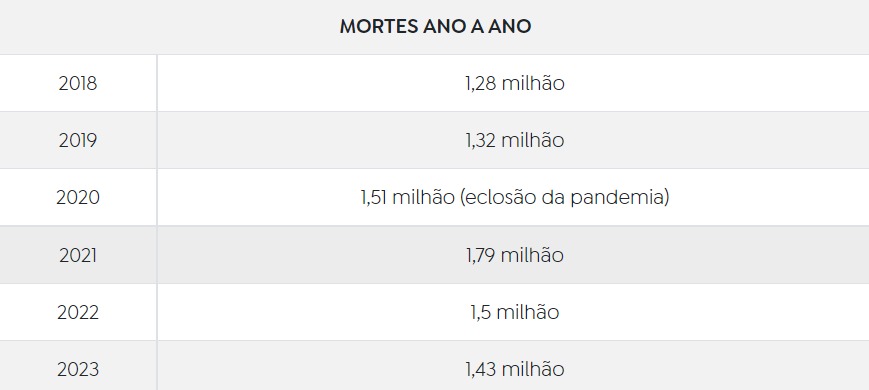Click the 1,79 milhão value
The image size is (869, 390).
tap(515, 255)
